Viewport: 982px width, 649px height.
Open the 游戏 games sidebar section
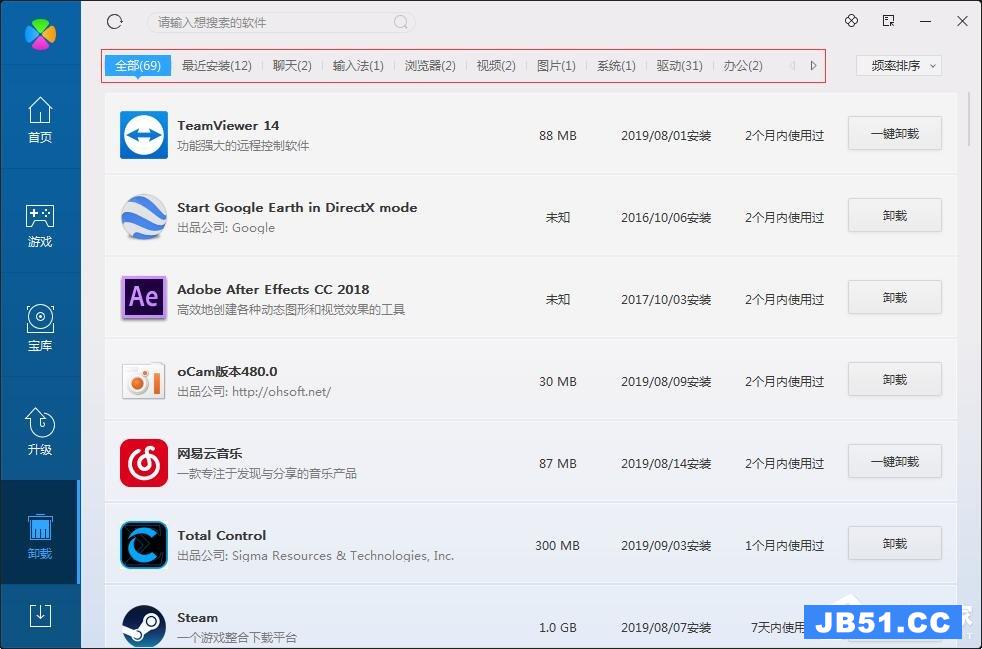40,225
